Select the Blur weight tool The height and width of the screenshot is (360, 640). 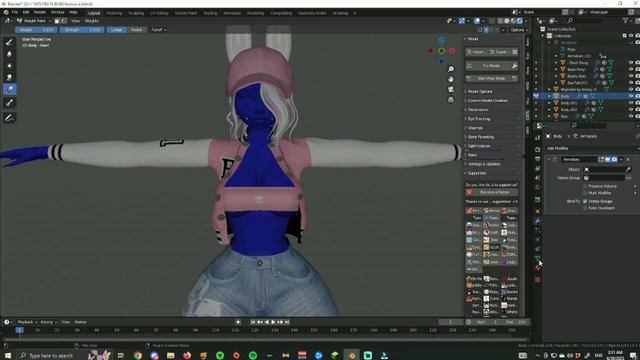(x=9, y=54)
